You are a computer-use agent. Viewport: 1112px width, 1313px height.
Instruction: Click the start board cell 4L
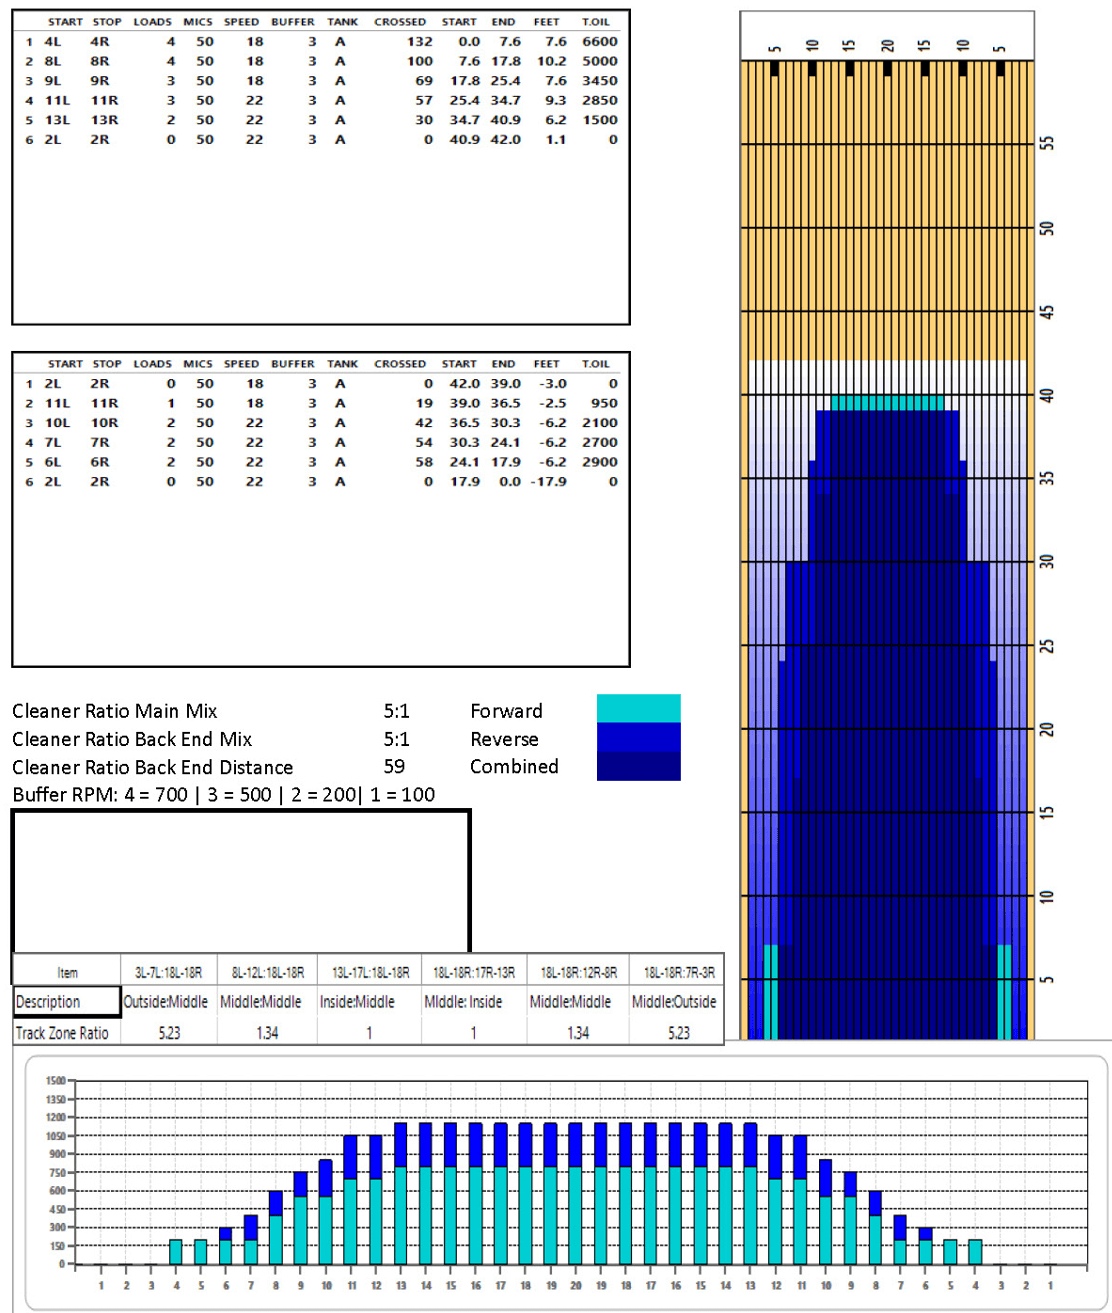pyautogui.click(x=53, y=42)
